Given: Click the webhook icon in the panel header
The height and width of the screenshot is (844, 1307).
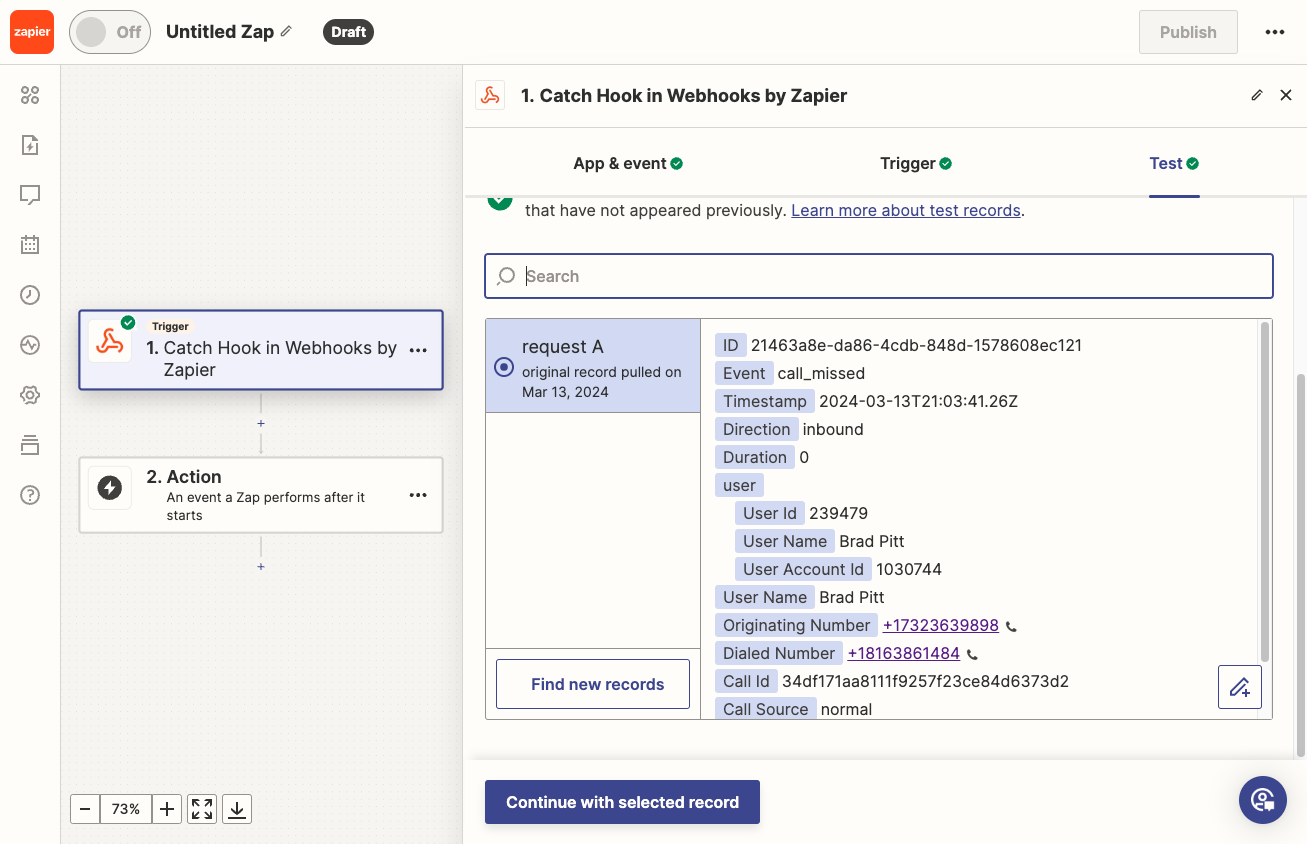Looking at the screenshot, I should tap(490, 96).
